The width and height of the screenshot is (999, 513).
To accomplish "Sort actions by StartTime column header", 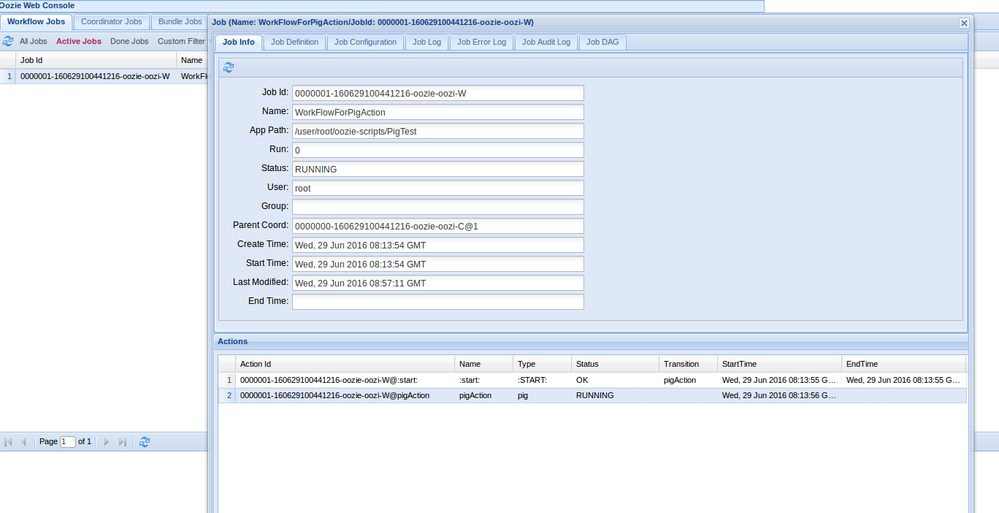I will (x=779, y=364).
